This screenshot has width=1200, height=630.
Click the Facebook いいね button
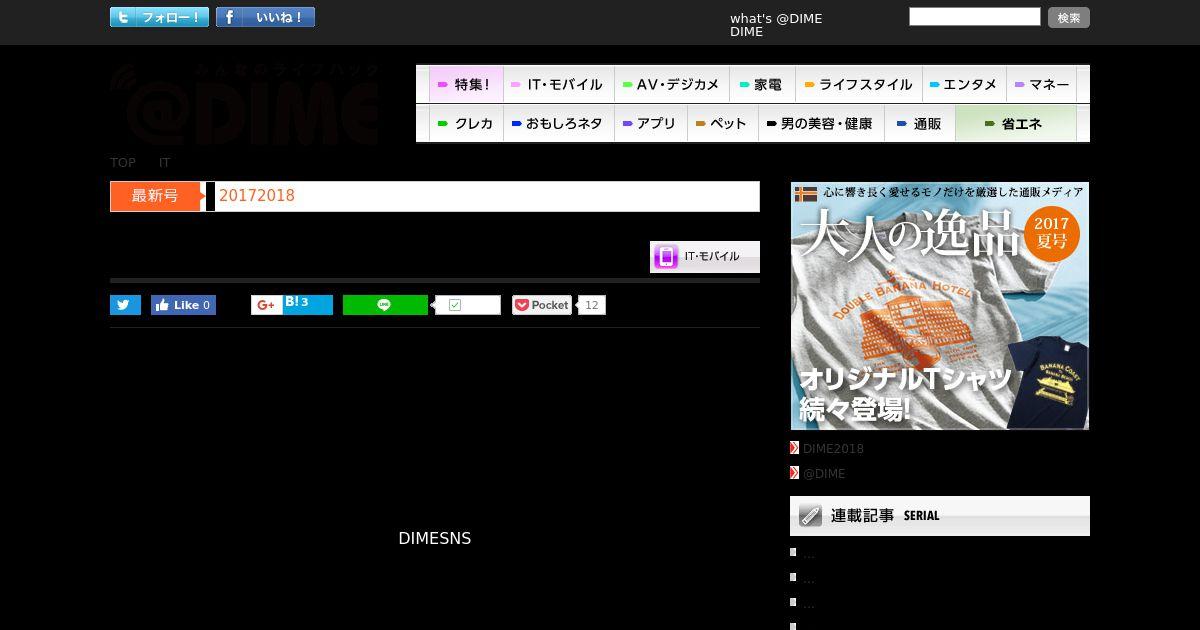point(265,17)
